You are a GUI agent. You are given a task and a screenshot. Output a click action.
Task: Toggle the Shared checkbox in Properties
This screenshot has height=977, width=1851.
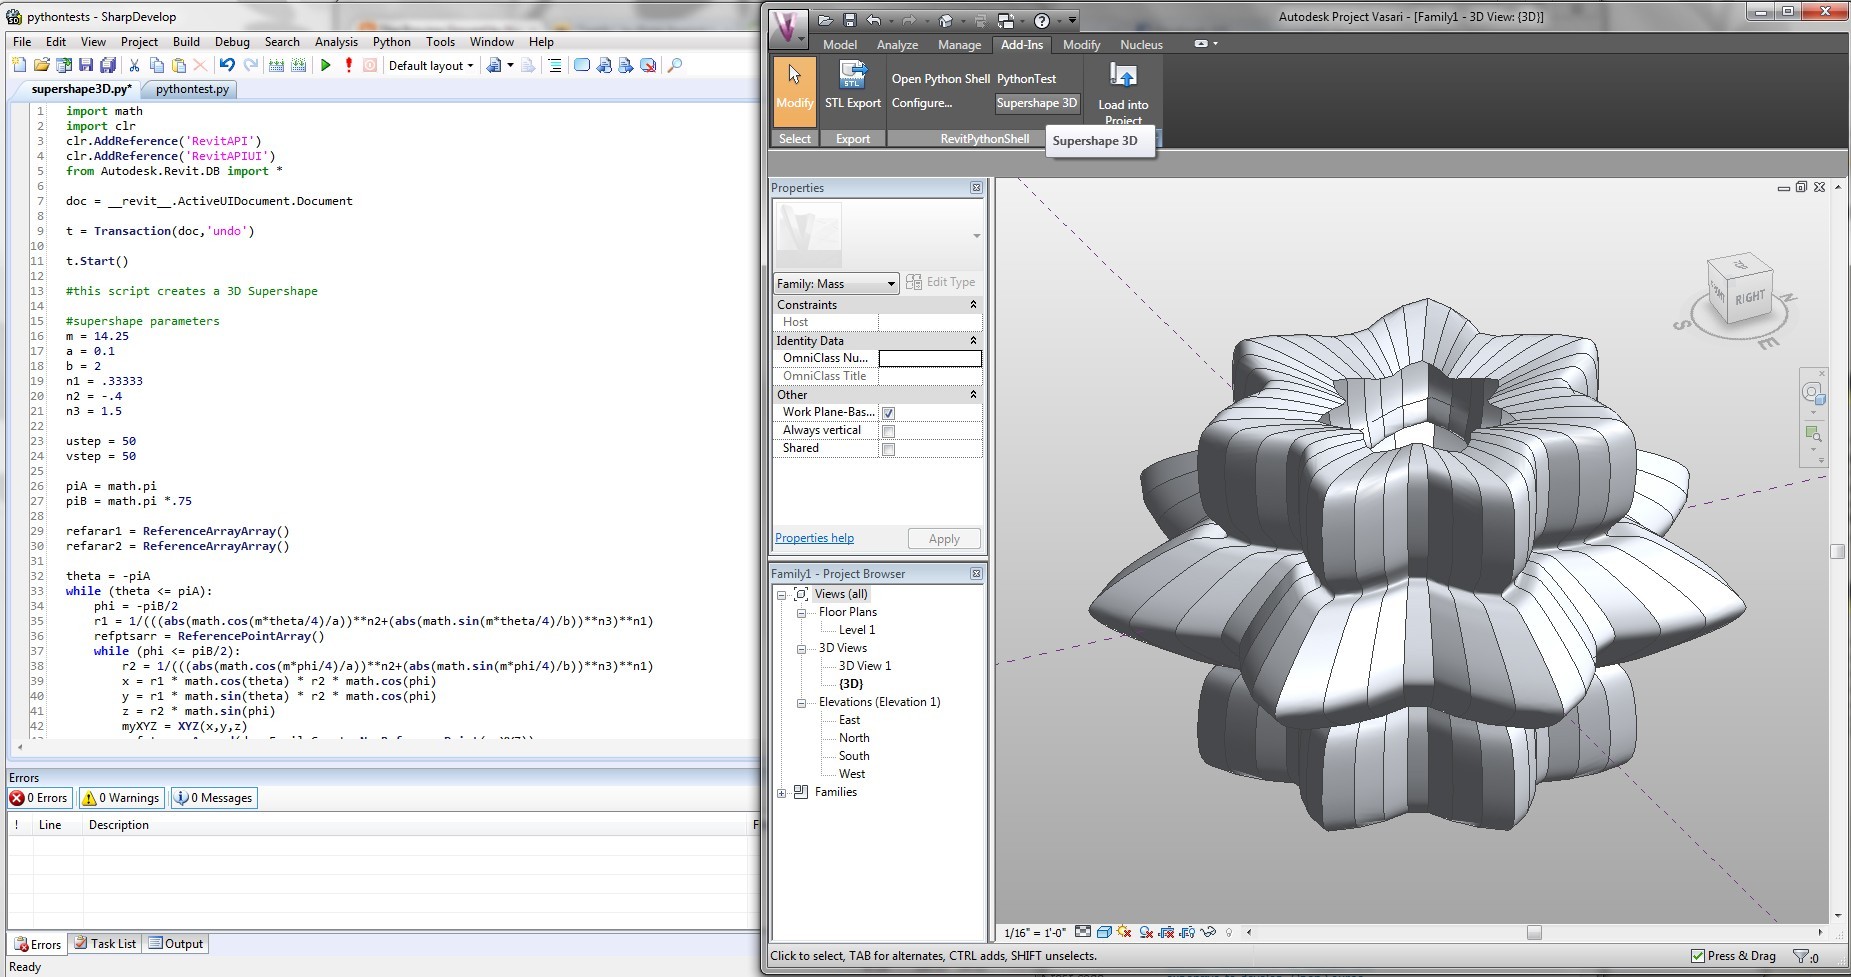tap(888, 449)
